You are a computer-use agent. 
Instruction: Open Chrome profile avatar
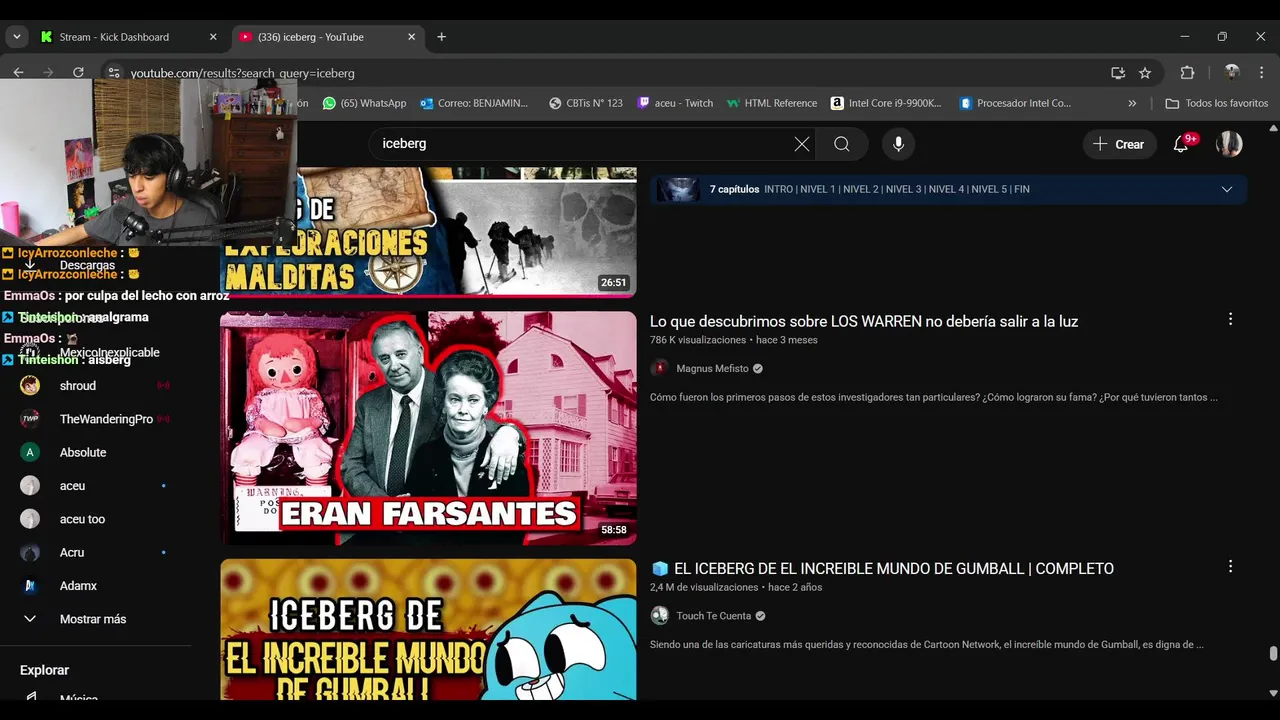tap(1232, 72)
